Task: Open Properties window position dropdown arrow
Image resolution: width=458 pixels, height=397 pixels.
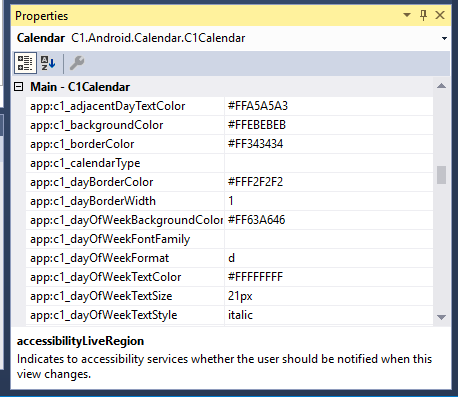Action: pos(407,15)
